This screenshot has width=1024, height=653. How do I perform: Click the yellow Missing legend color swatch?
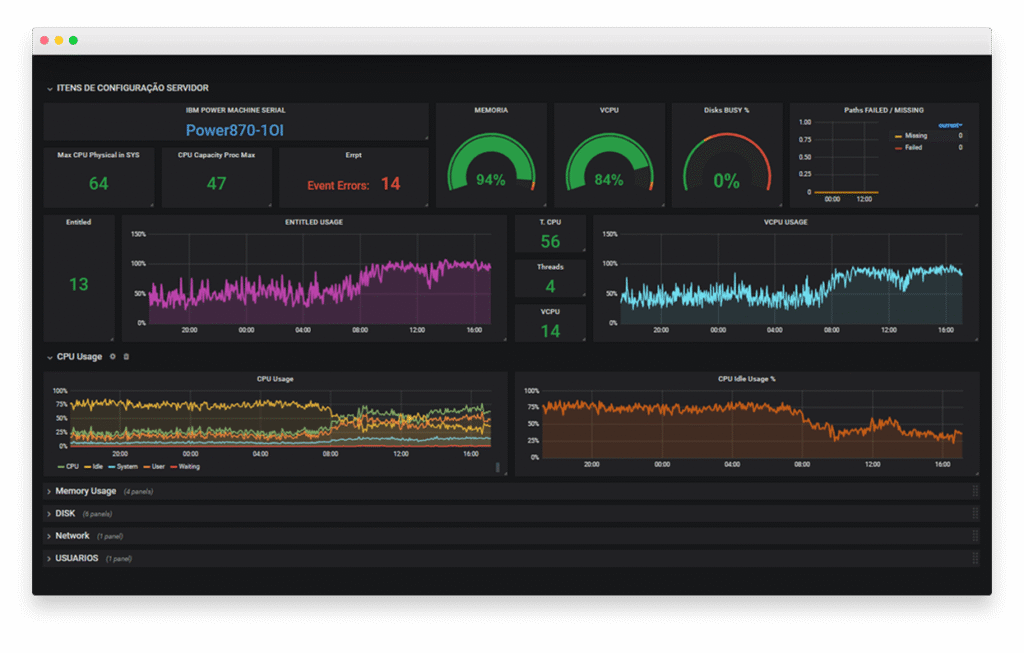coord(898,136)
